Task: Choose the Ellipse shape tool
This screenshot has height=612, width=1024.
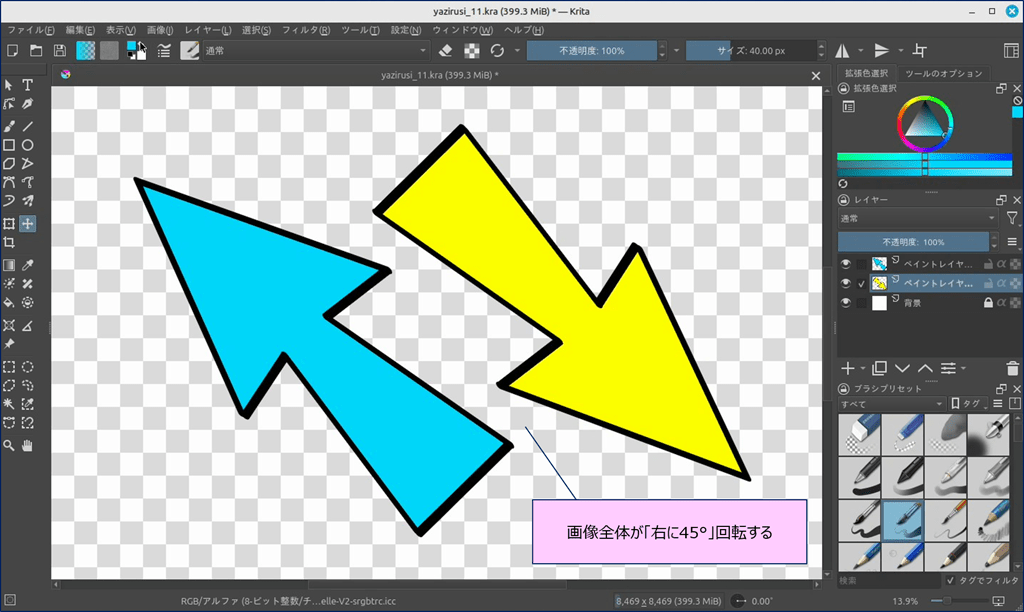Action: click(28, 145)
